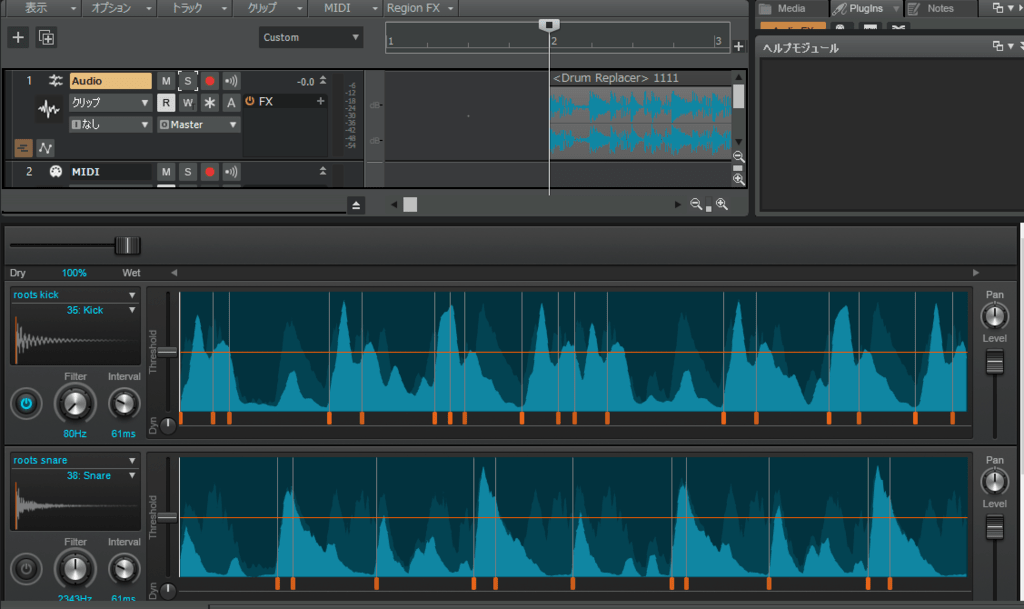Click the Dry/Wet mix slider handle
Screen dimensions: 1024x609
point(127,245)
